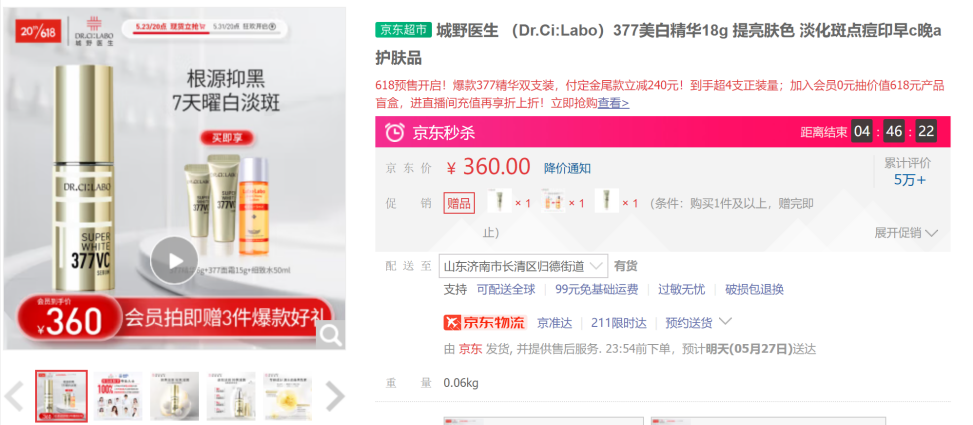
Task: Click the 京东物流 logo icon
Action: click(x=453, y=323)
